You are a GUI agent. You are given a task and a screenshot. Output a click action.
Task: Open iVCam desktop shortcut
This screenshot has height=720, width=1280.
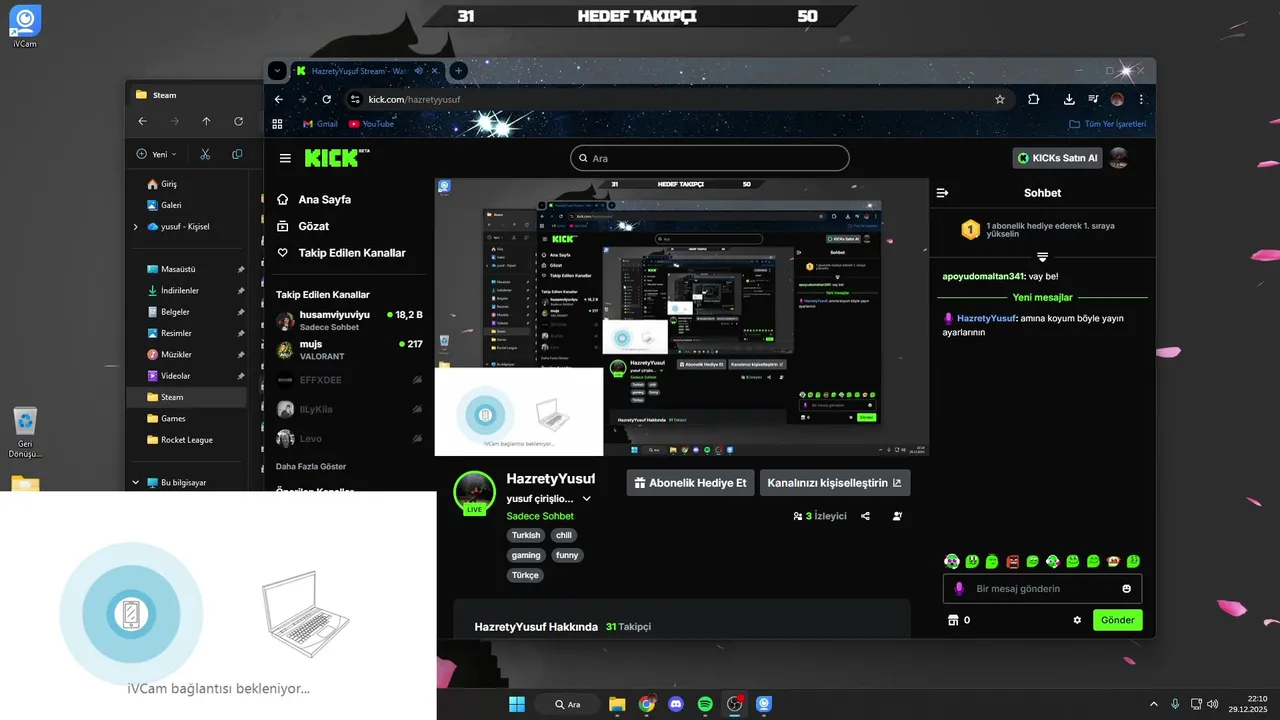click(25, 26)
